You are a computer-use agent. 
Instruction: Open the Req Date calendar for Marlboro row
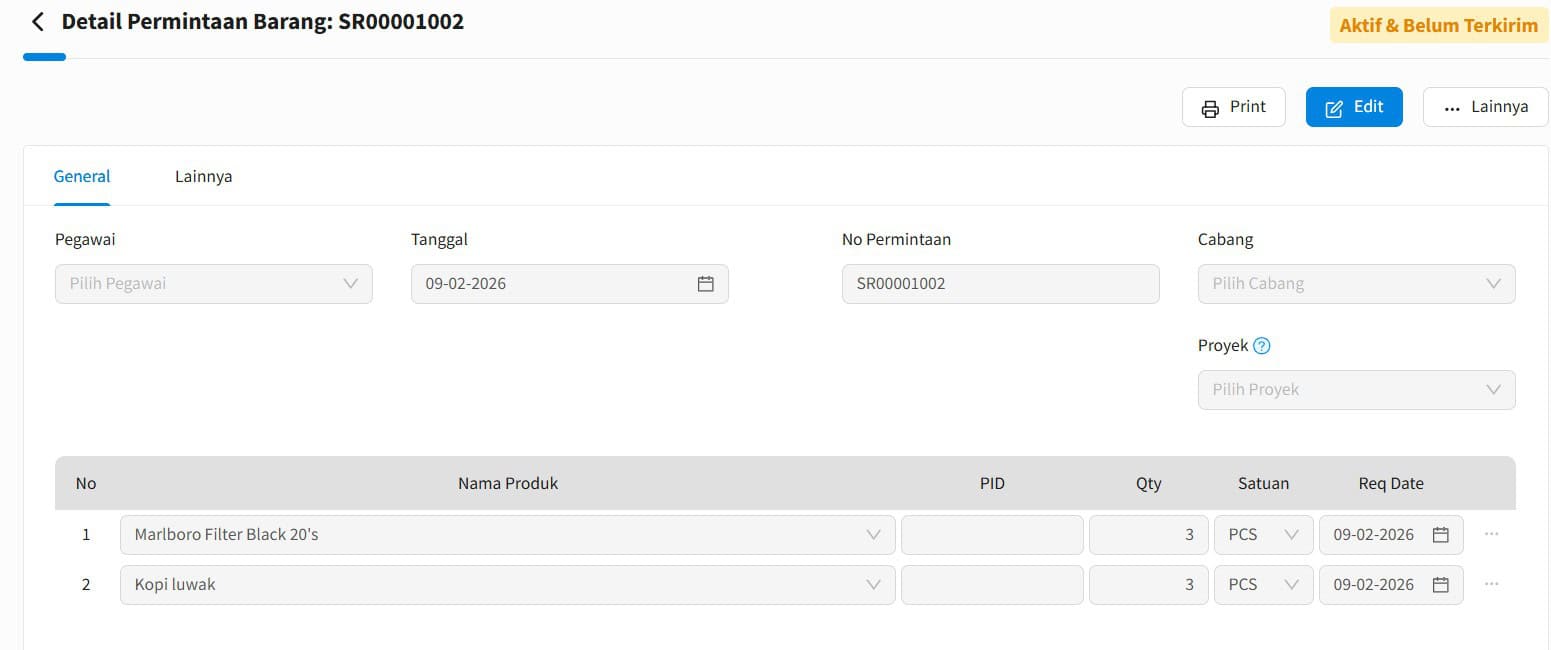(x=1440, y=534)
